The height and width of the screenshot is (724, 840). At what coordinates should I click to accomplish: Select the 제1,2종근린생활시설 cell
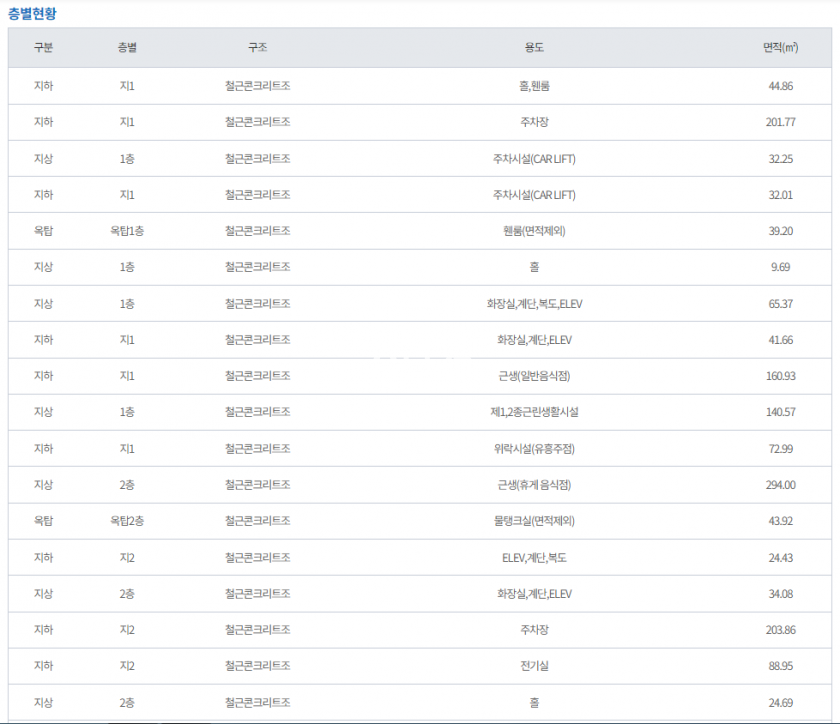click(534, 412)
